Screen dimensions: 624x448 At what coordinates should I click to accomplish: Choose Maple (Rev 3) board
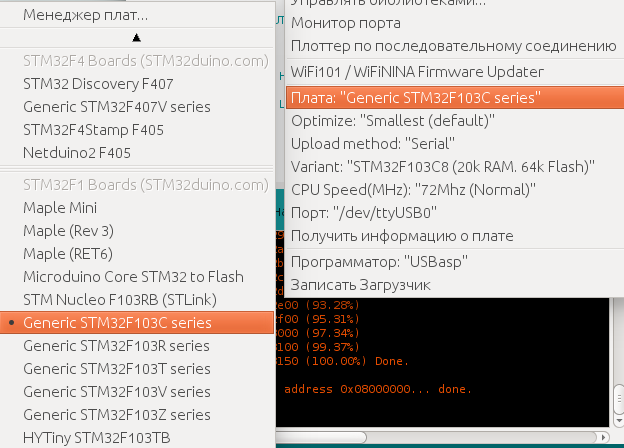click(68, 231)
